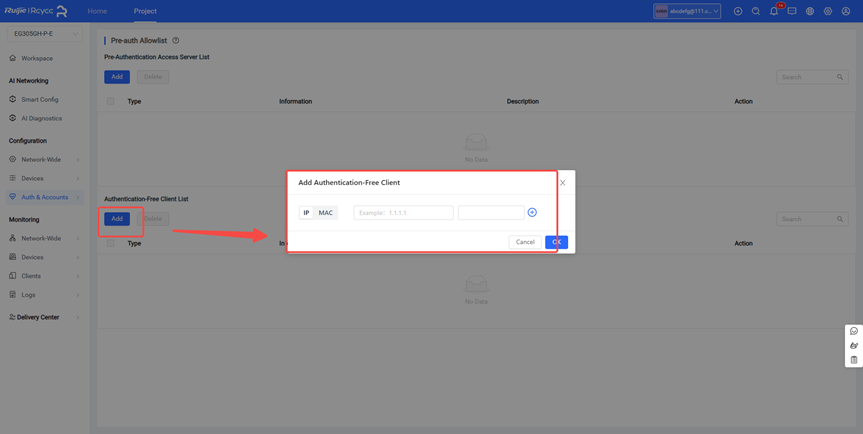Click the plus circle icon in header
The image size is (863, 434).
pos(738,11)
